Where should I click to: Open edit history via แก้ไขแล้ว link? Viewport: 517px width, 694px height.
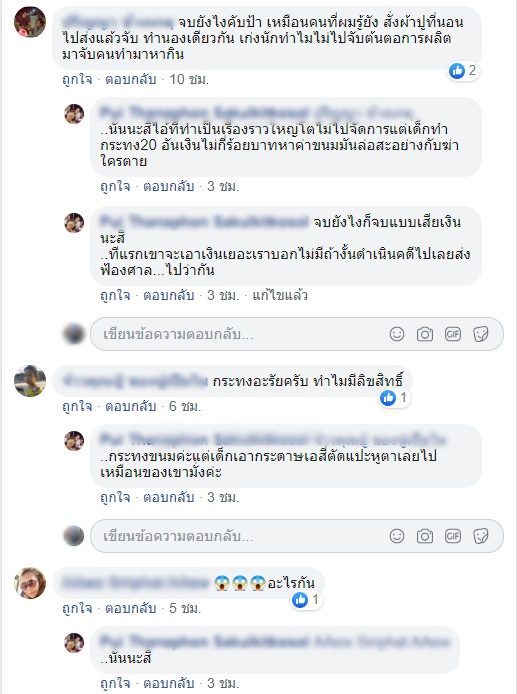point(280,295)
